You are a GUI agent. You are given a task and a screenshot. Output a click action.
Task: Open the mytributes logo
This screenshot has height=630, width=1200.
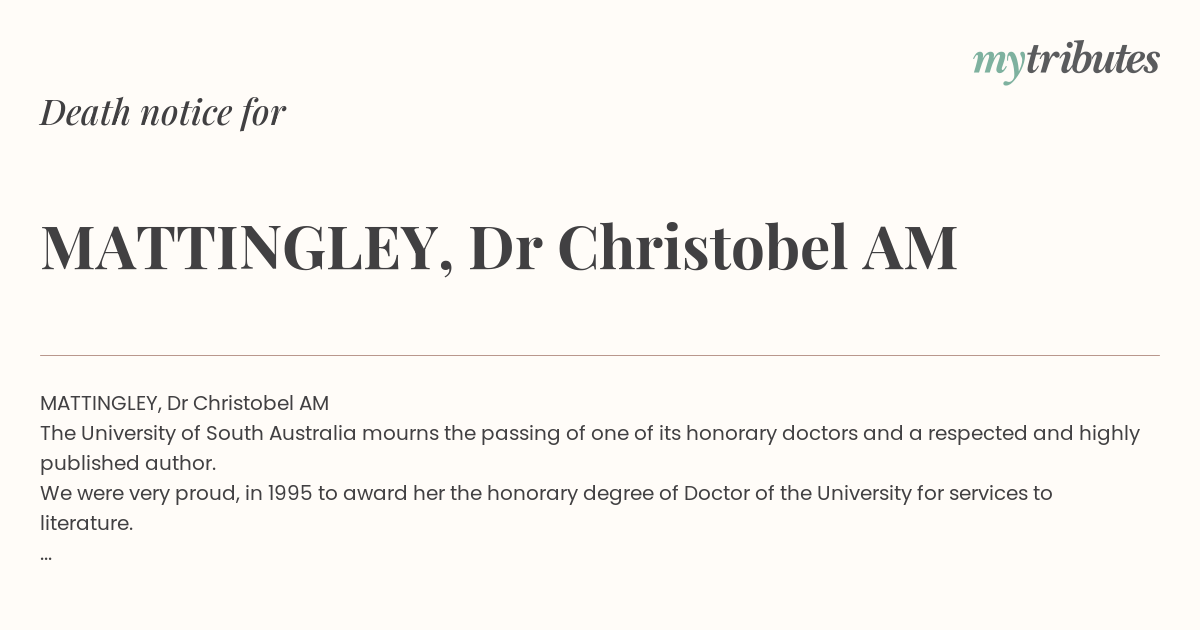click(x=1066, y=61)
